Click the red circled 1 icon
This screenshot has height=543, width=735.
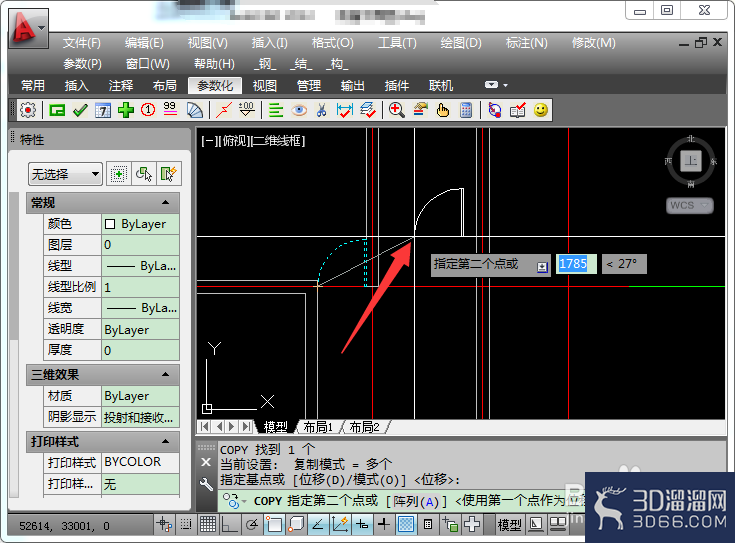(148, 111)
